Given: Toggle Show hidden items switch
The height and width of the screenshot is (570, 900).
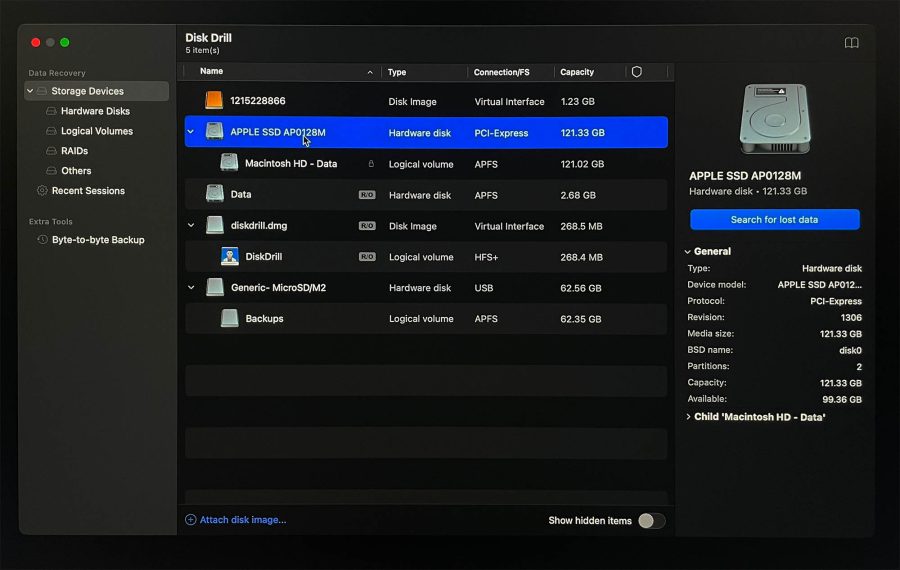Looking at the screenshot, I should [651, 521].
